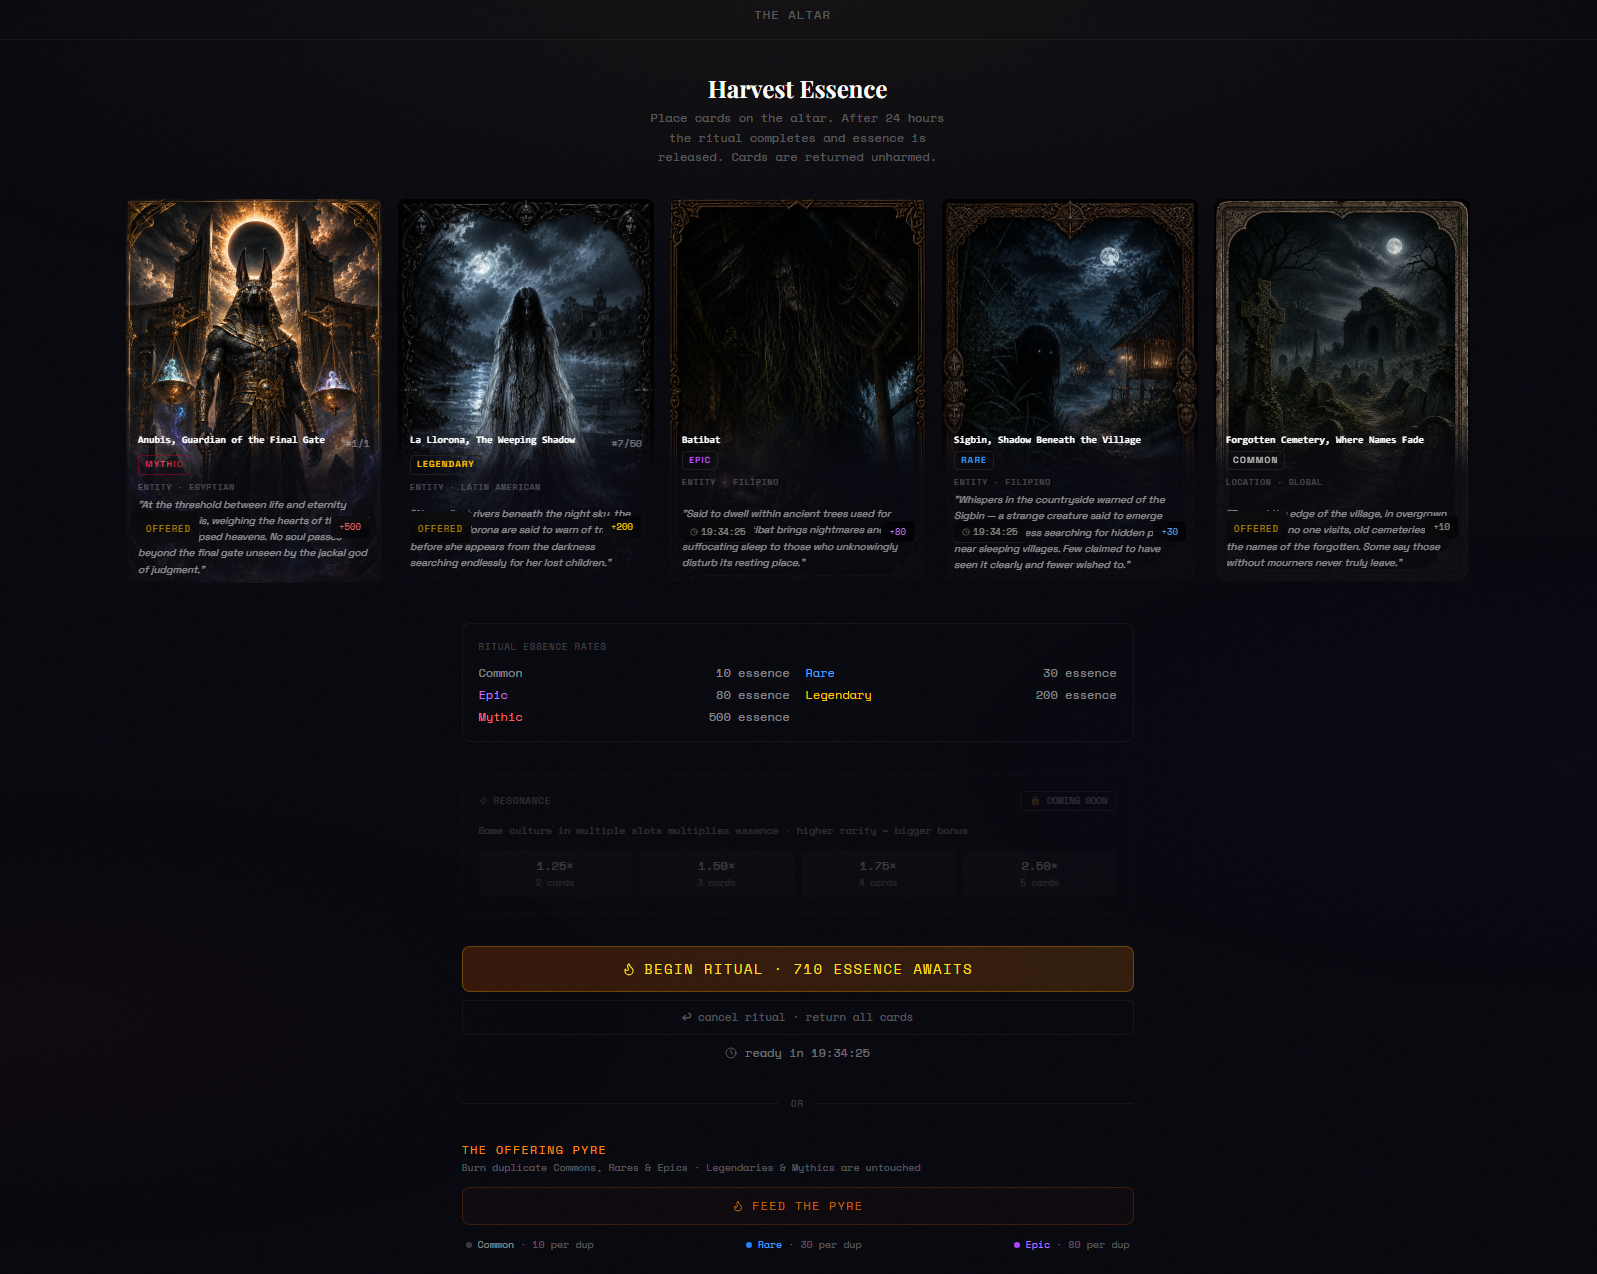
Task: Click the OFFERED label on Forgotten Cemetery card
Action: pos(1256,529)
